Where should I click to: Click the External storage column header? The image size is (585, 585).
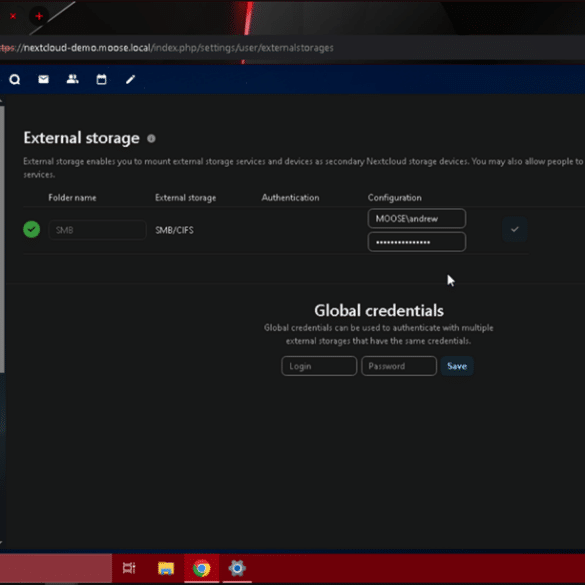tap(185, 198)
